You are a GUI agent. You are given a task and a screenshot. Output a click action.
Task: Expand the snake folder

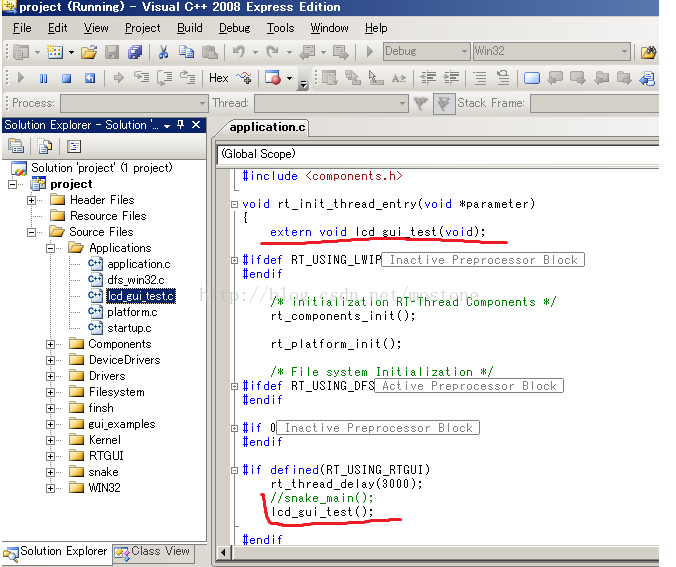click(50, 473)
